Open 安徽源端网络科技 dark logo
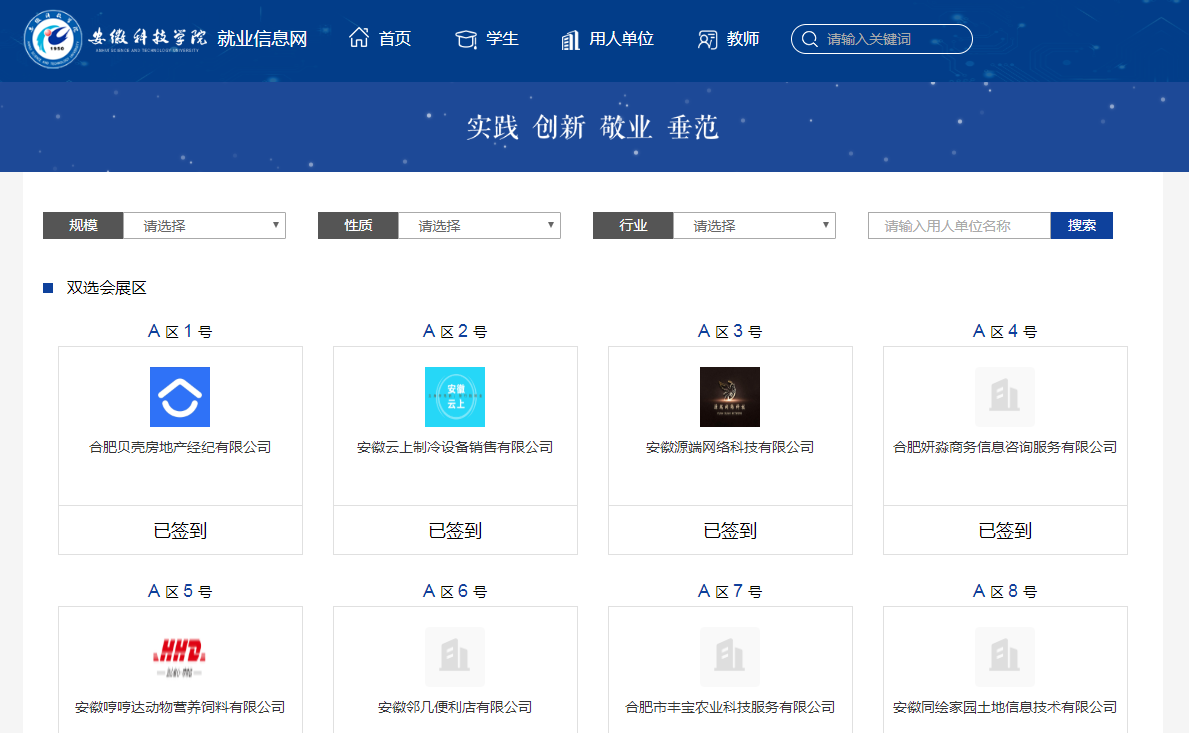Screen dimensions: 1189x733 pyautogui.click(x=729, y=397)
